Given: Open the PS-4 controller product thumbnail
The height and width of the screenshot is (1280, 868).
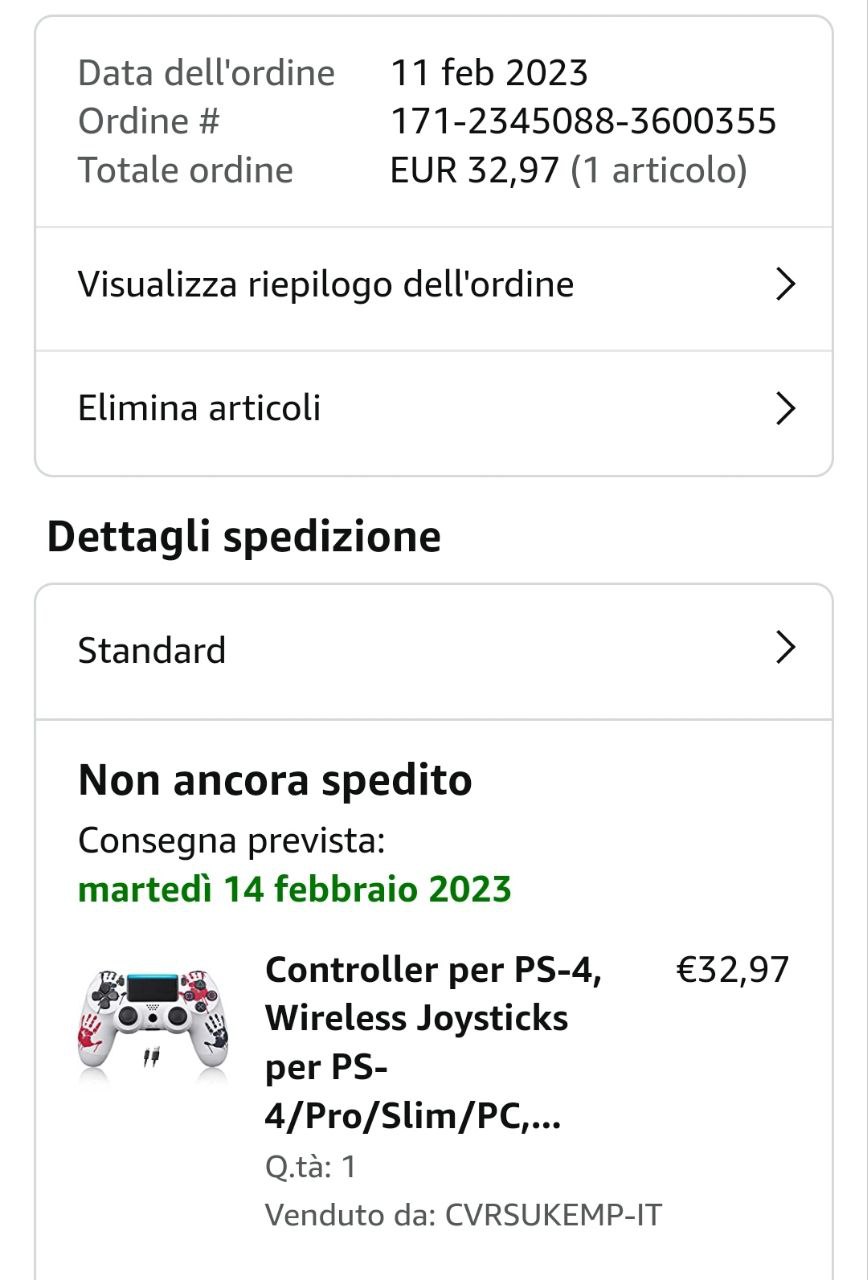Looking at the screenshot, I should pos(152,1020).
